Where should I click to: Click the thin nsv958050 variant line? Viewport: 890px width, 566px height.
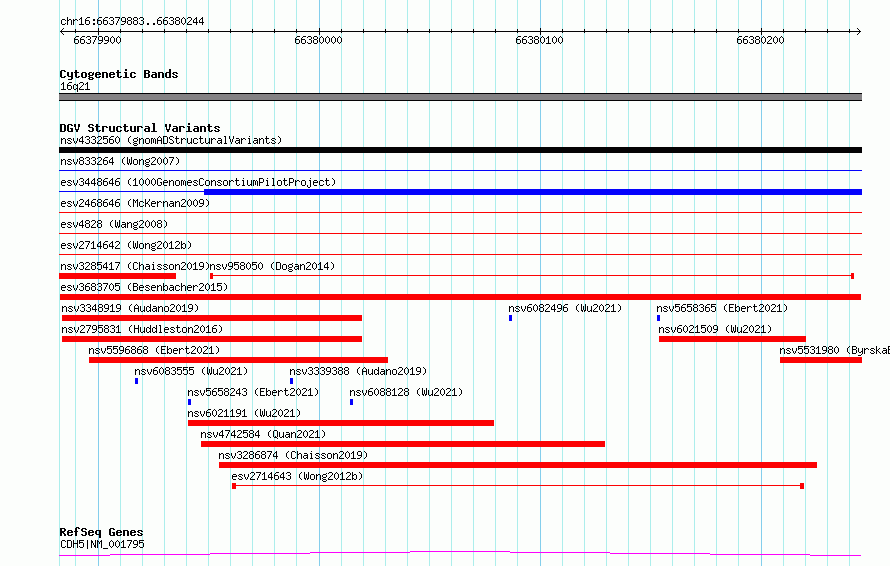click(532, 276)
